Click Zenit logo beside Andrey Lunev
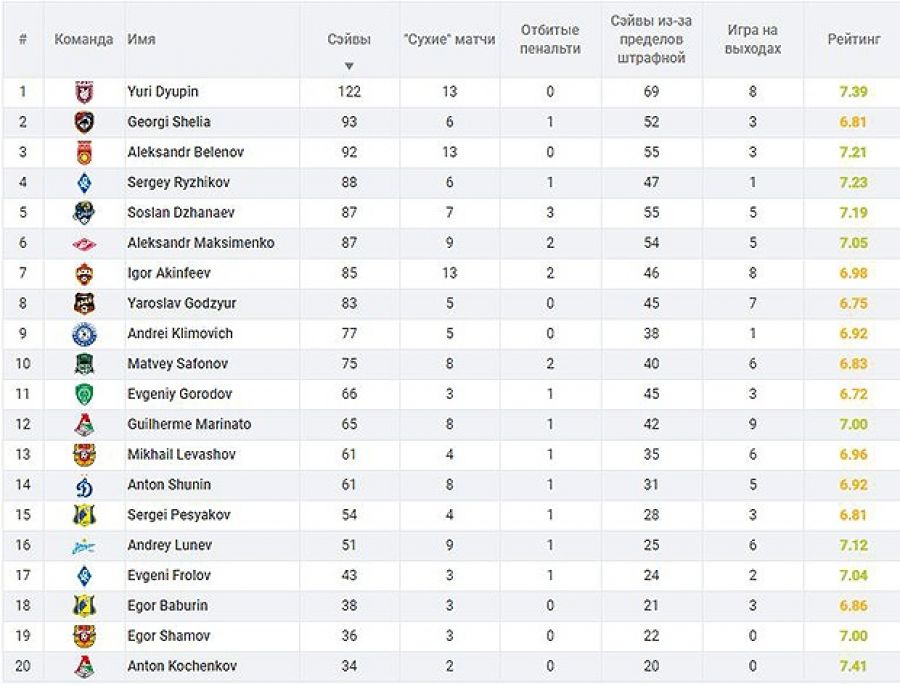The width and height of the screenshot is (900, 686). point(84,545)
